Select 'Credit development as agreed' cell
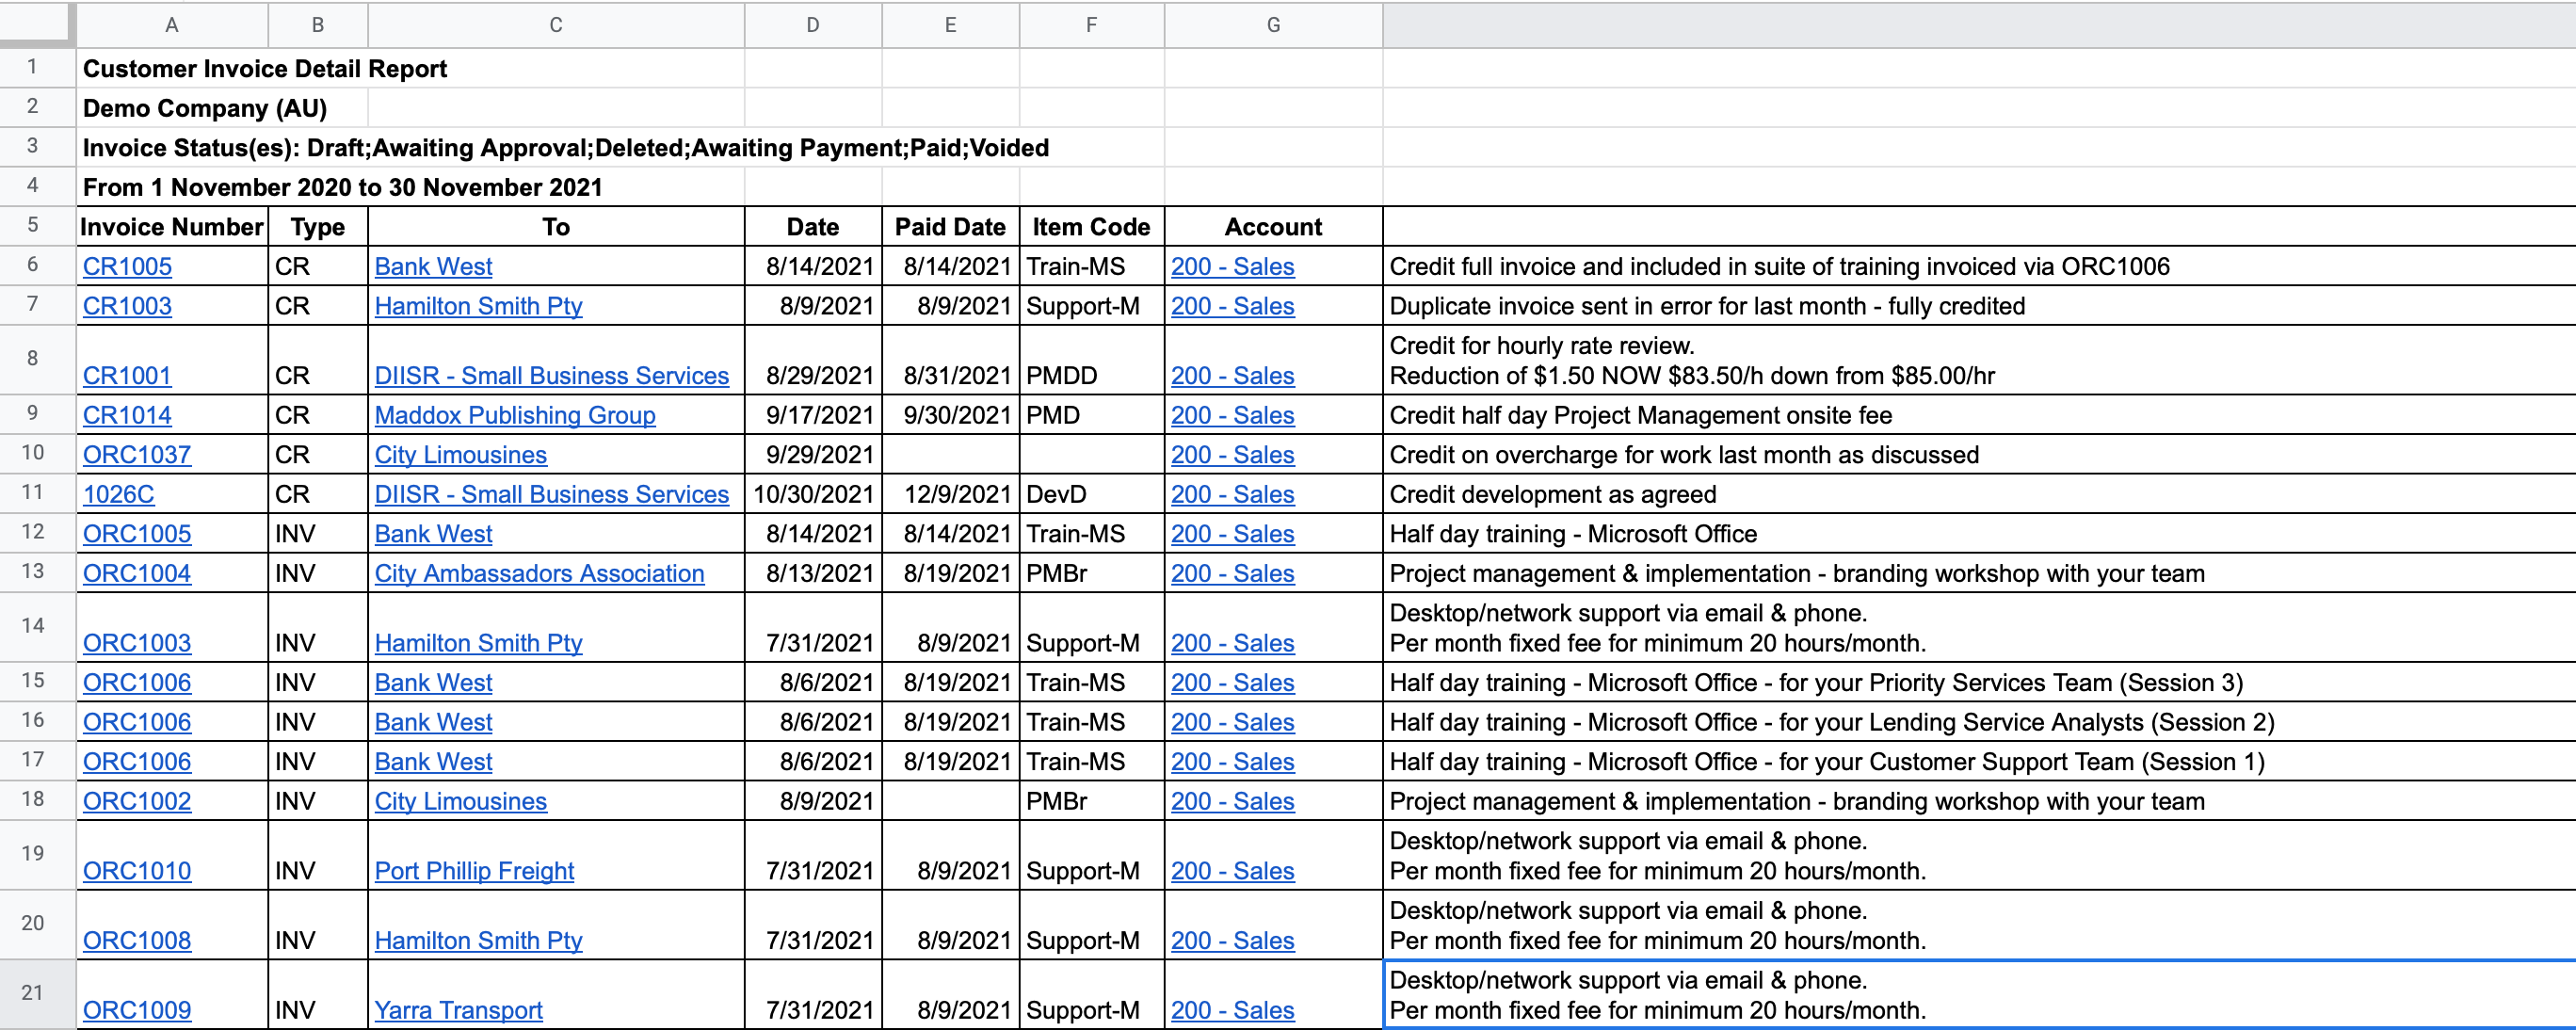2576x1030 pixels. (1979, 494)
